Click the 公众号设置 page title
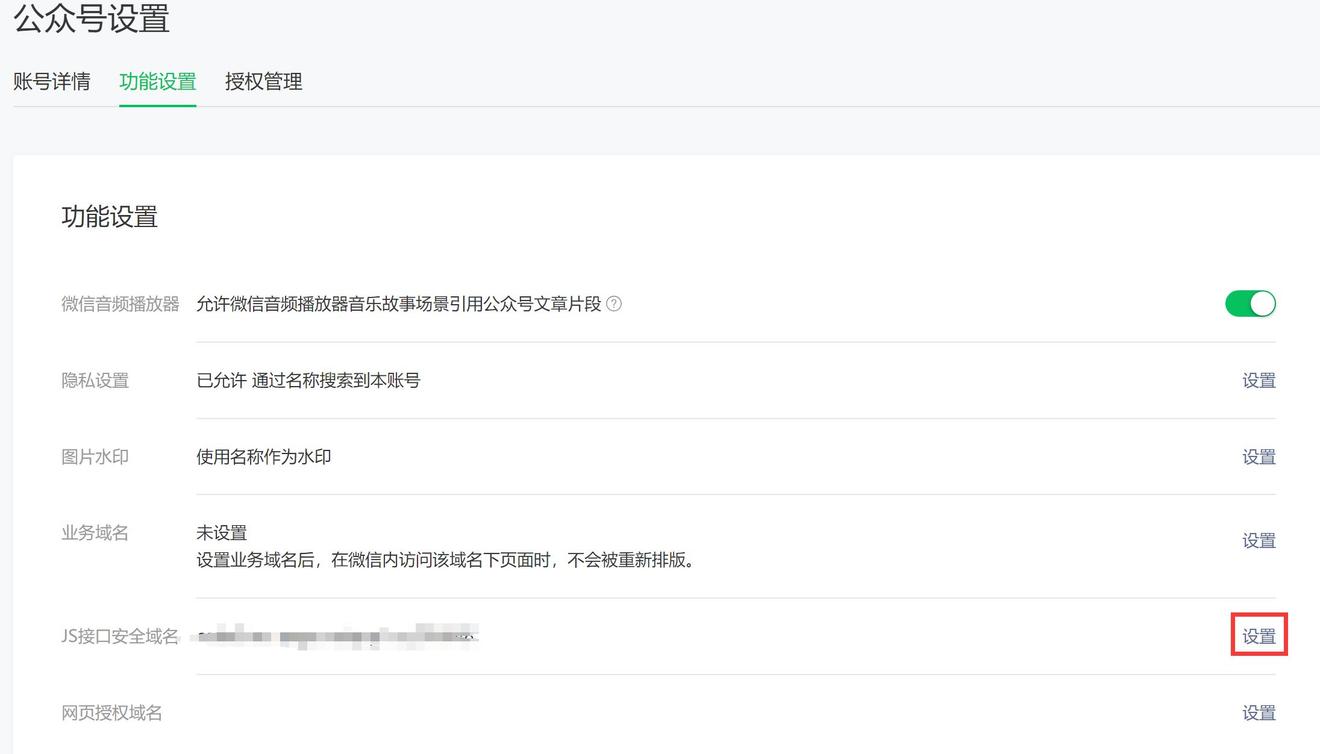The height and width of the screenshot is (754, 1320). pyautogui.click(x=91, y=19)
